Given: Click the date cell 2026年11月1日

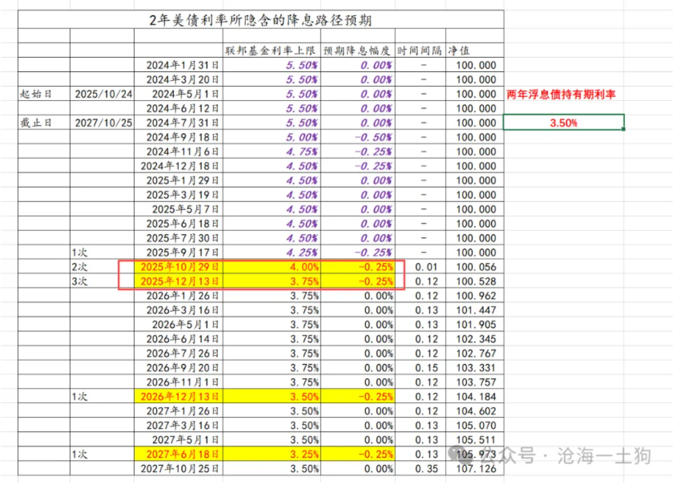Looking at the screenshot, I should tap(179, 382).
